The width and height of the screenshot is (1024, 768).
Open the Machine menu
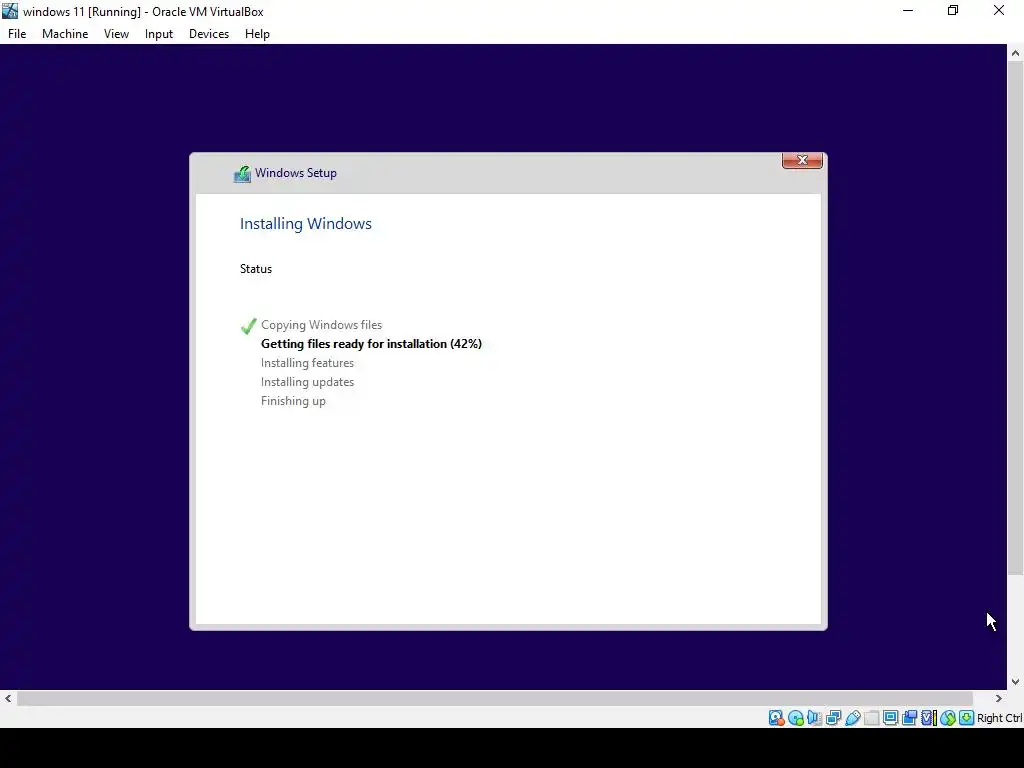pos(65,34)
